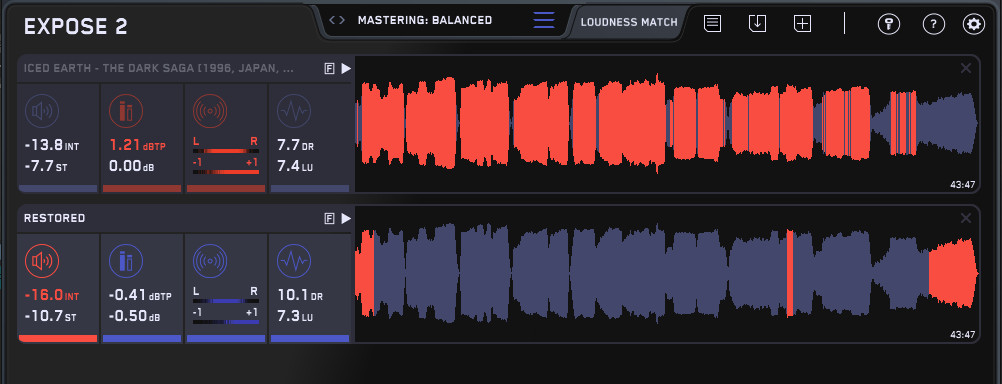
Task: Toggle the Loudness Match button
Action: click(629, 22)
